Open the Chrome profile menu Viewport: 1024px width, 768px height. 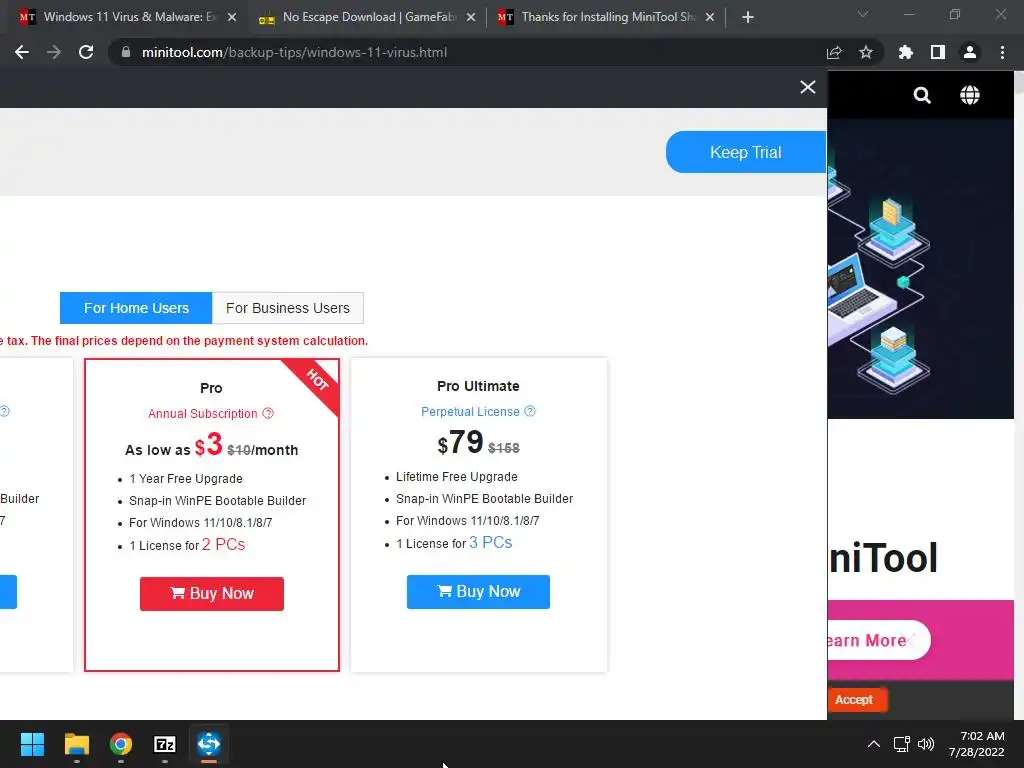coord(970,52)
